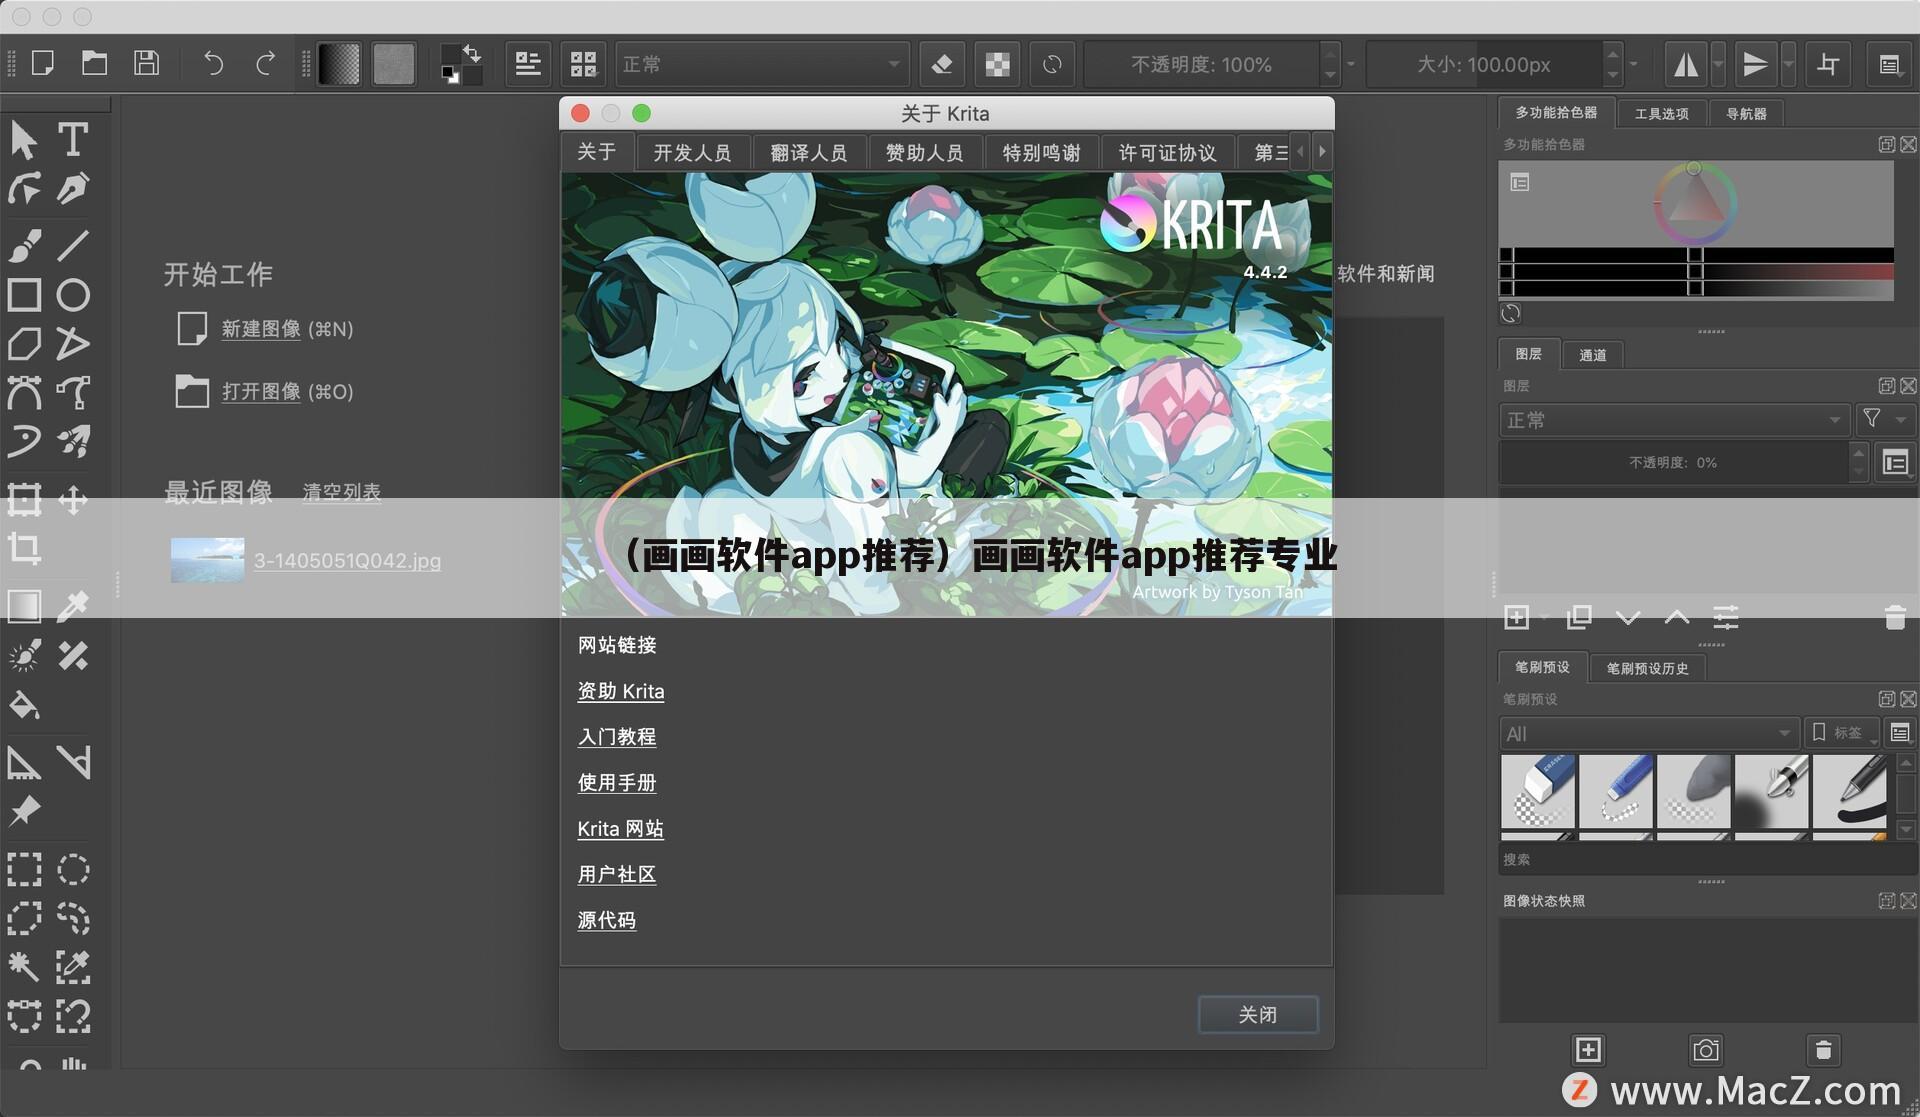Open the horizontal mirror options dropdown arrow
Image resolution: width=1920 pixels, height=1117 pixels.
[x=1718, y=64]
